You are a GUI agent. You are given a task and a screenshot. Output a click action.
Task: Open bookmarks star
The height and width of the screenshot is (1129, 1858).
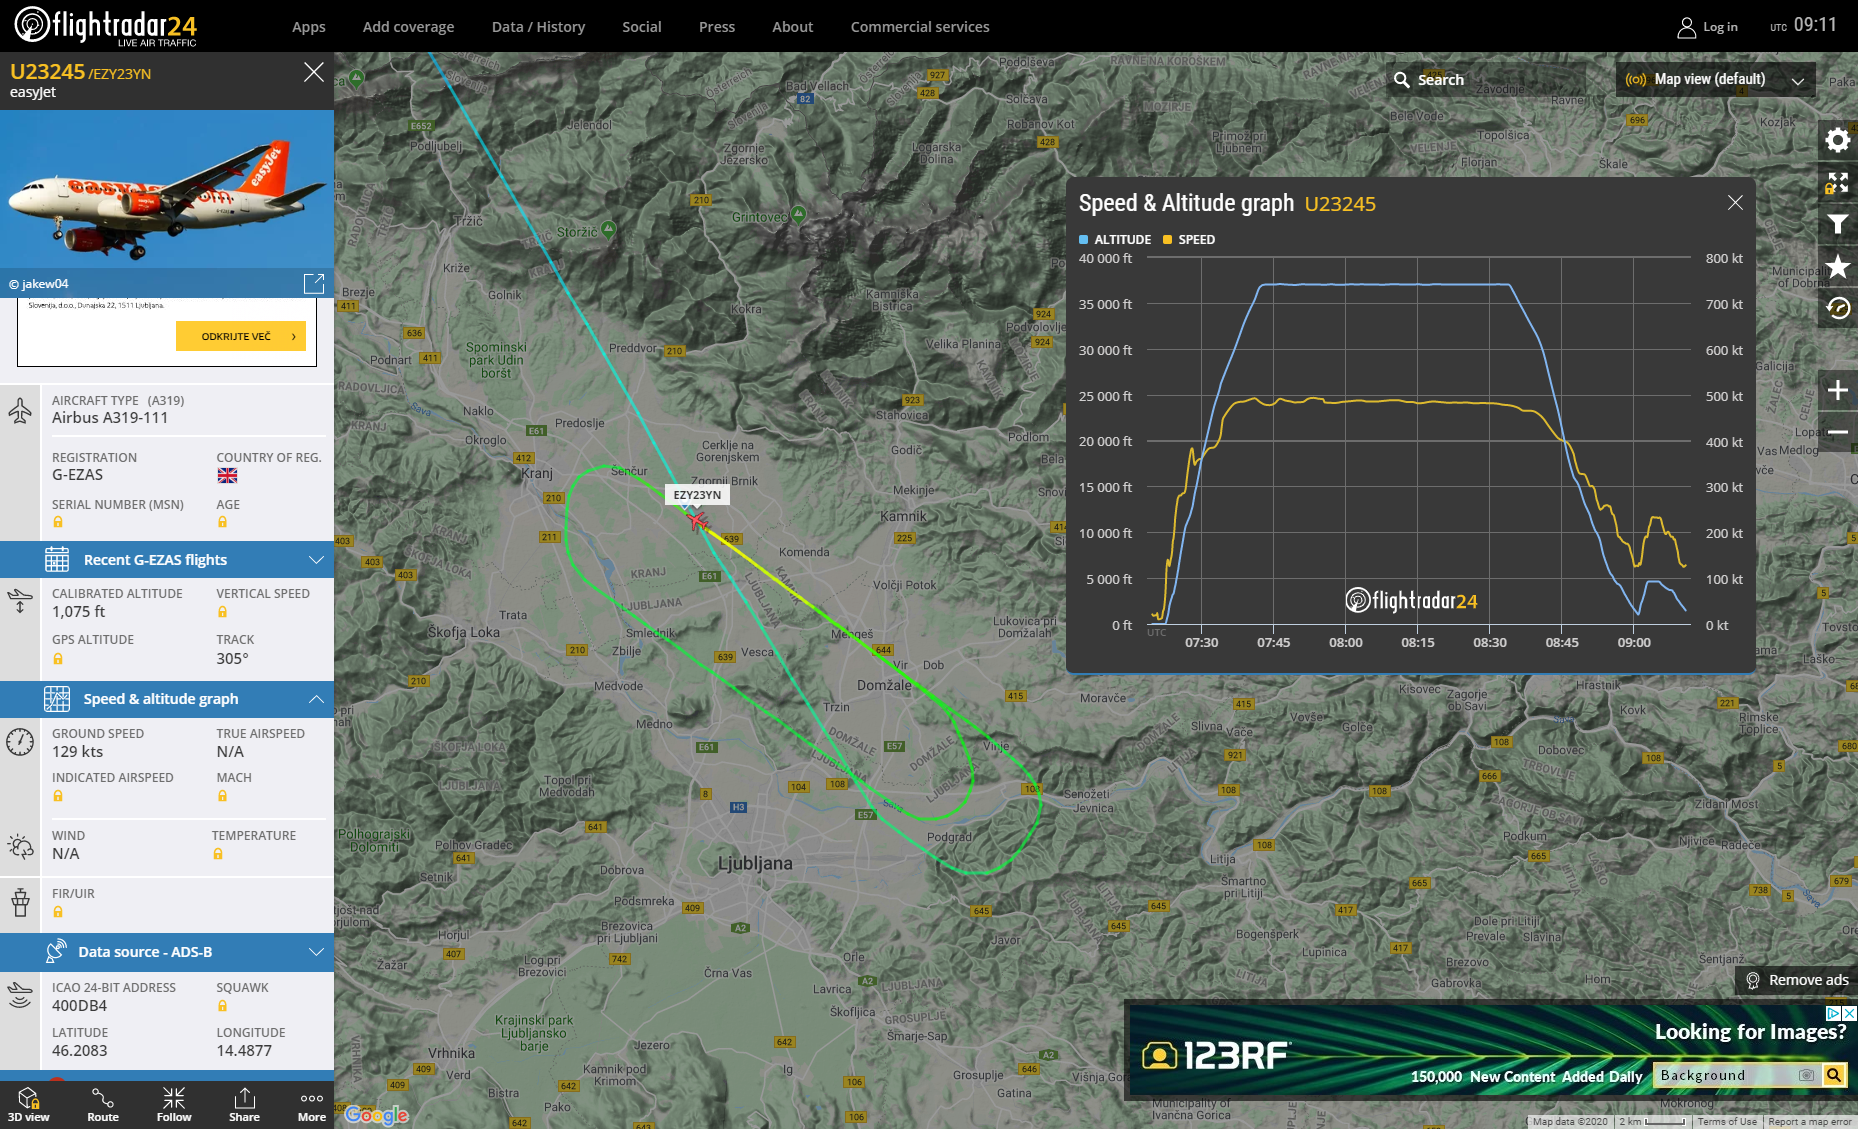point(1837,266)
